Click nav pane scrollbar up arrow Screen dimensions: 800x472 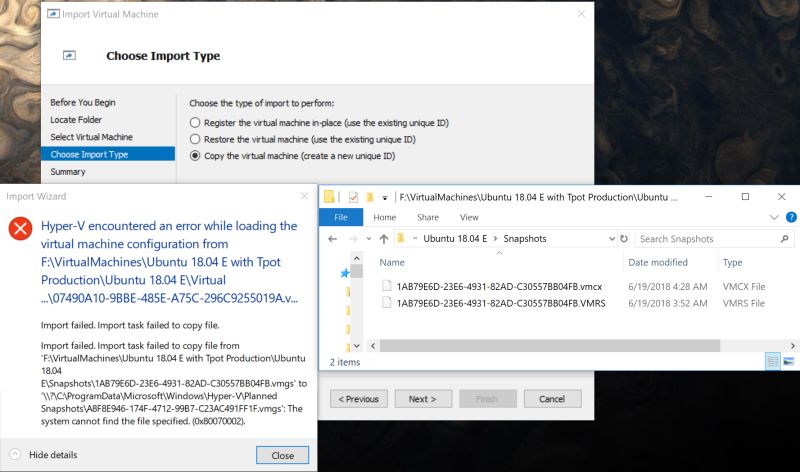click(357, 258)
